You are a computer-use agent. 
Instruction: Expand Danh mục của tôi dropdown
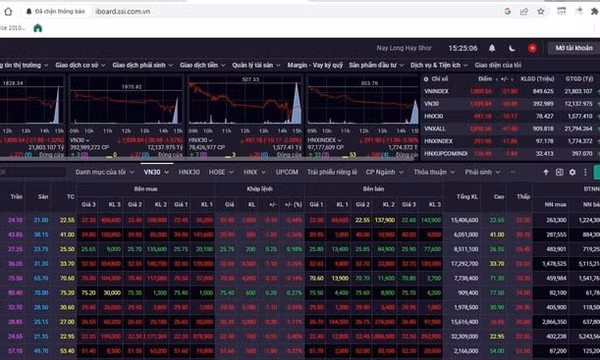tap(104, 172)
